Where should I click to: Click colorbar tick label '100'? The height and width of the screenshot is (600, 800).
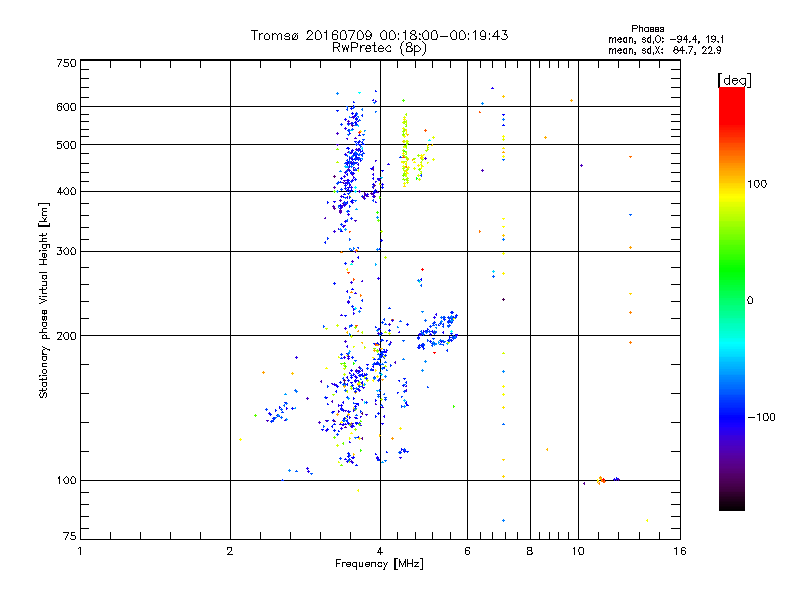click(757, 184)
